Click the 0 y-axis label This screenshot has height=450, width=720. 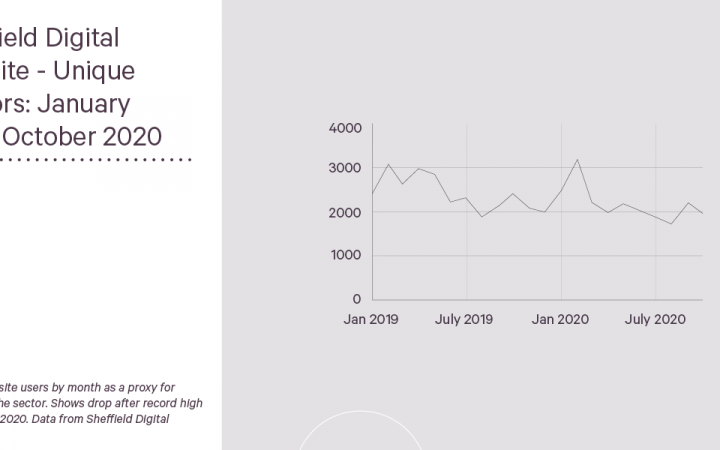[x=357, y=299]
